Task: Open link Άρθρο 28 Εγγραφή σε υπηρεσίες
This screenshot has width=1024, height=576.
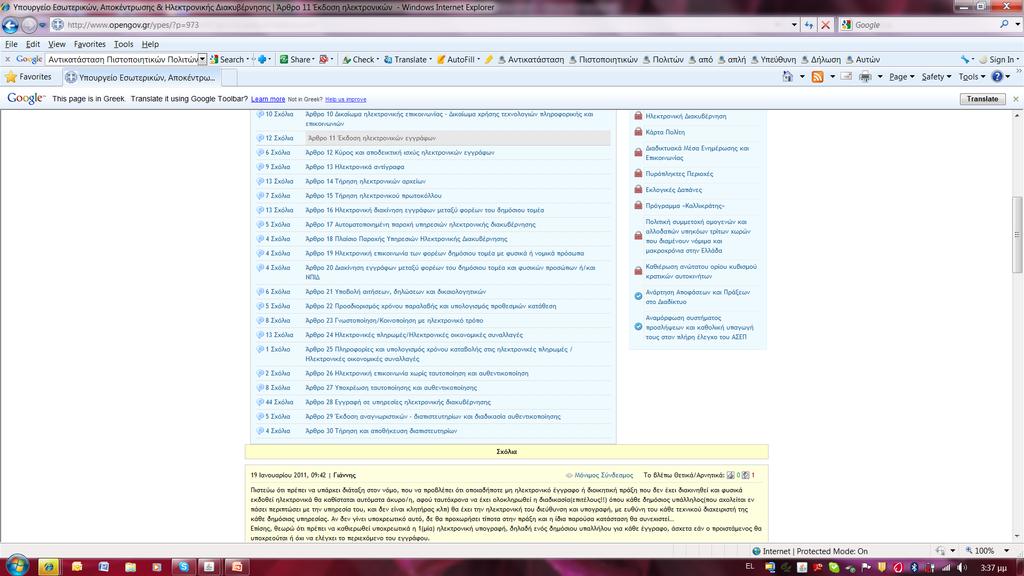Action: (x=398, y=402)
